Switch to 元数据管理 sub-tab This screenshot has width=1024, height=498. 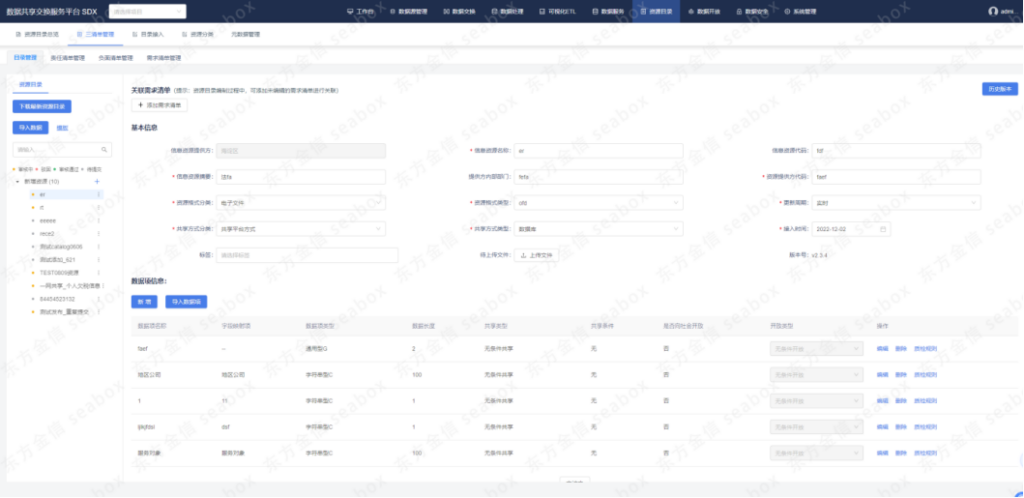246,34
